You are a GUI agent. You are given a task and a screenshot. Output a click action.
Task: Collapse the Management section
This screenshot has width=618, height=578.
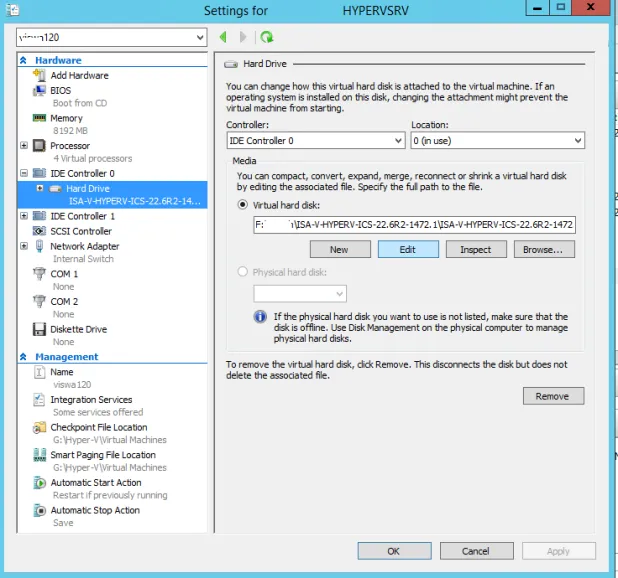click(23, 357)
